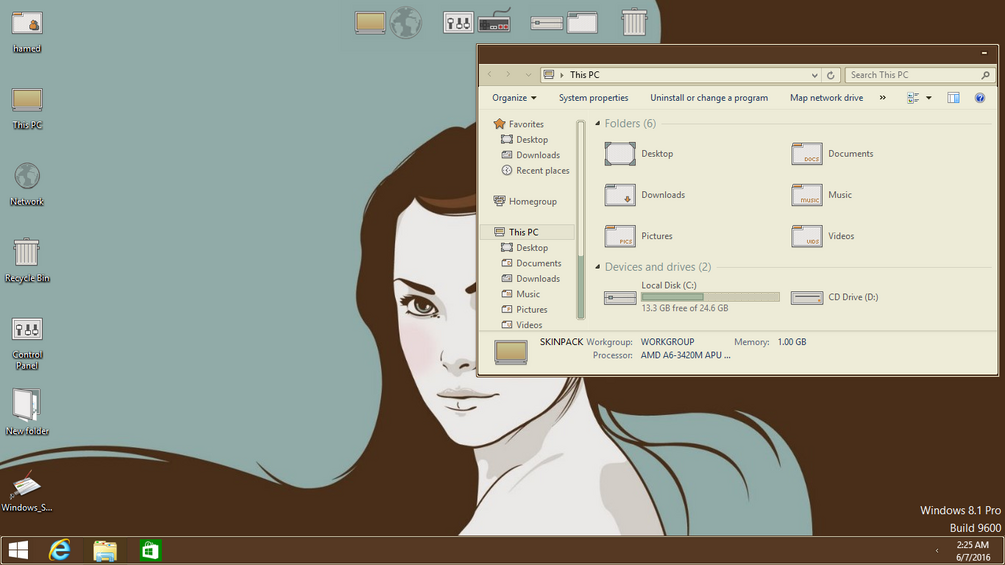Click the Forward navigation arrow
This screenshot has width=1005, height=565.
(508, 75)
